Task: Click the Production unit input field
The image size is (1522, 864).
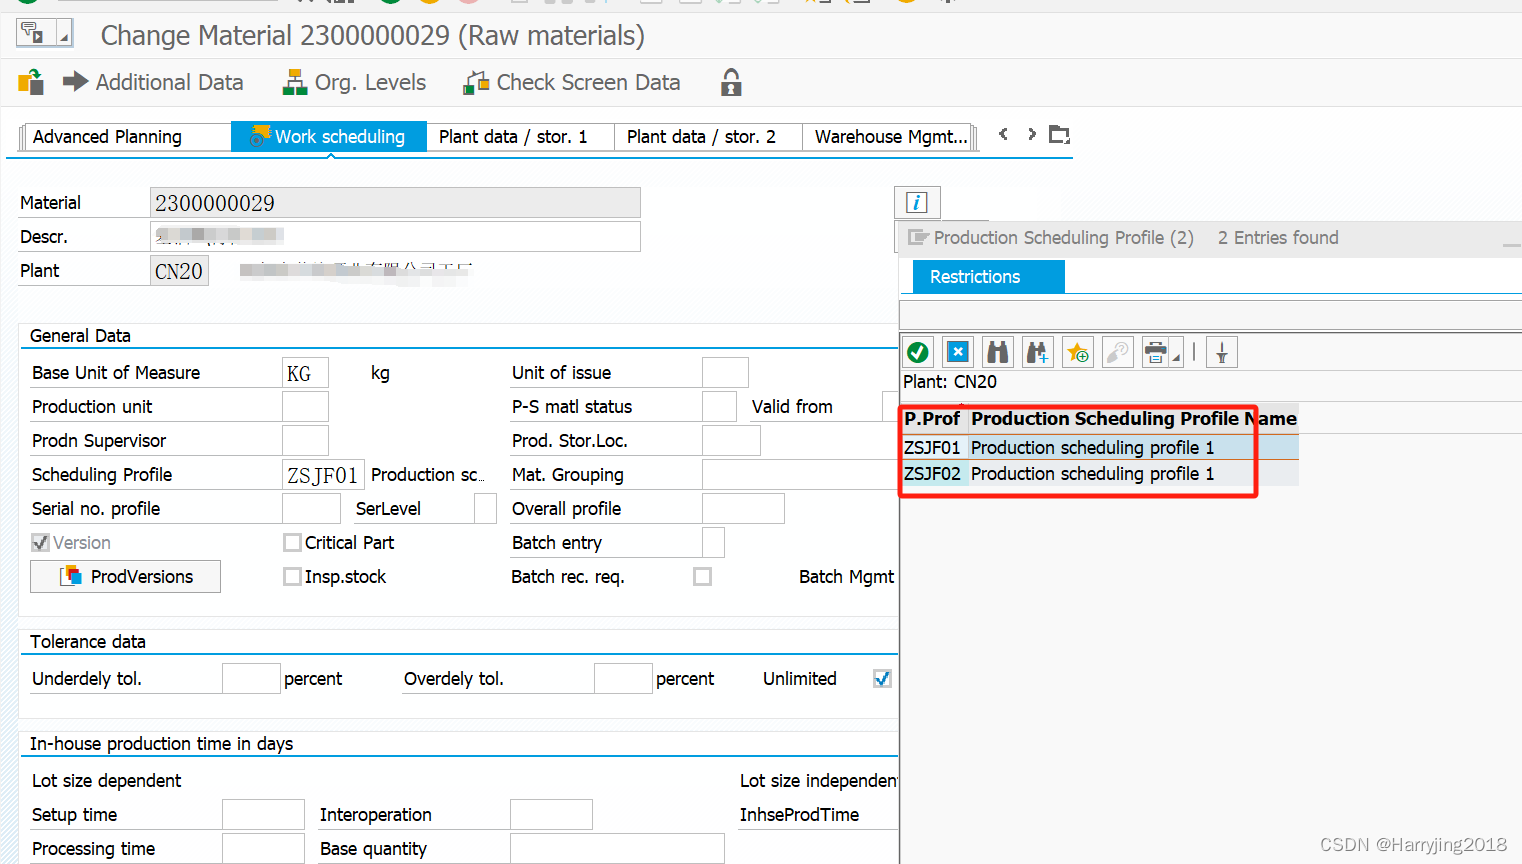Action: pyautogui.click(x=305, y=407)
